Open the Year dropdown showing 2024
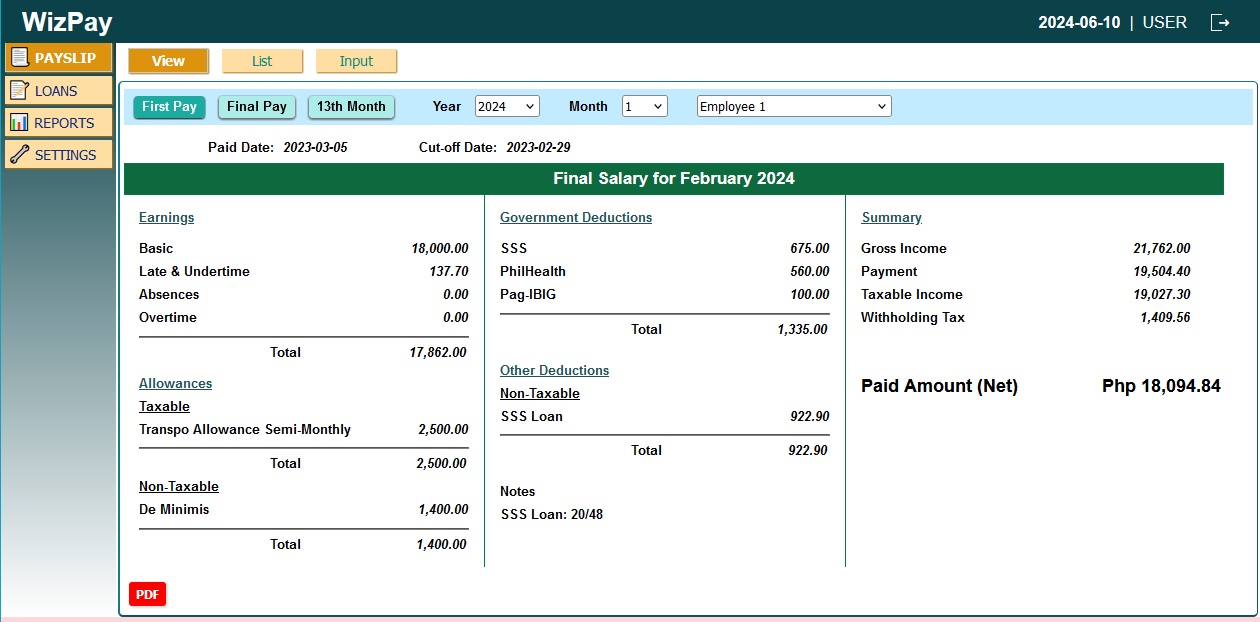 point(506,106)
